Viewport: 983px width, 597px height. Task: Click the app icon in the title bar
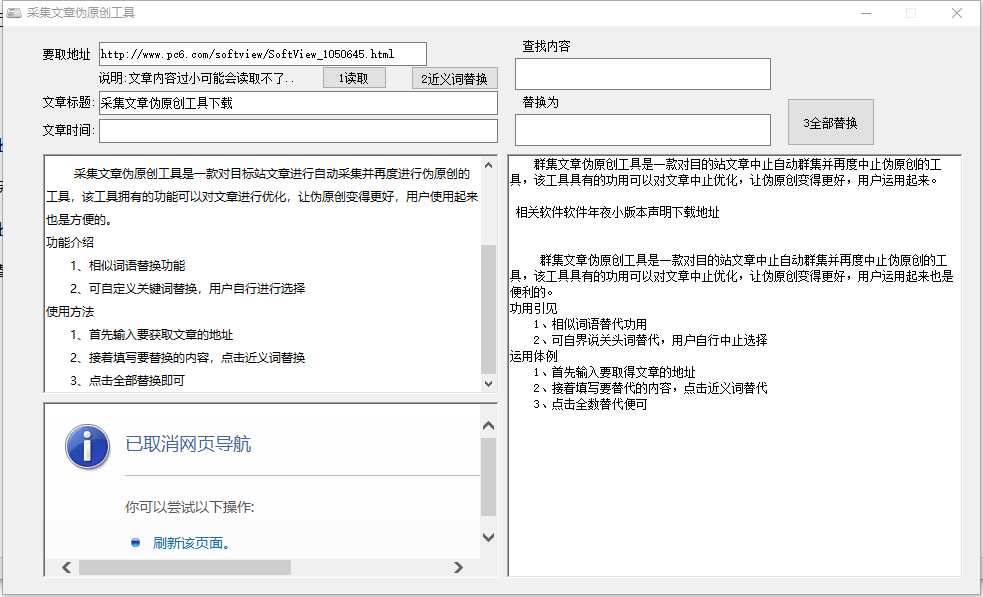tap(14, 13)
